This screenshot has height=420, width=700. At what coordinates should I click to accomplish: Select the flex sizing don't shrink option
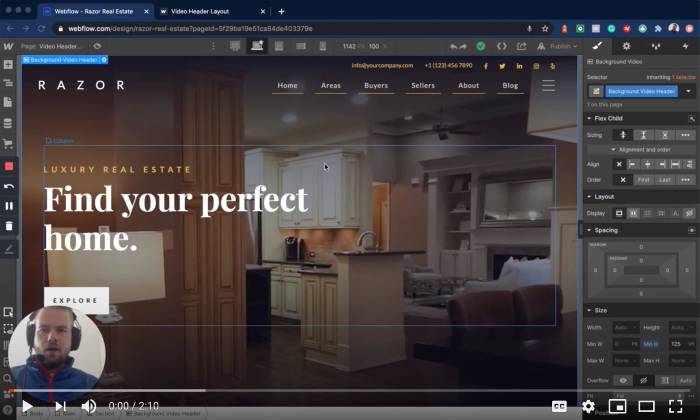(x=665, y=135)
